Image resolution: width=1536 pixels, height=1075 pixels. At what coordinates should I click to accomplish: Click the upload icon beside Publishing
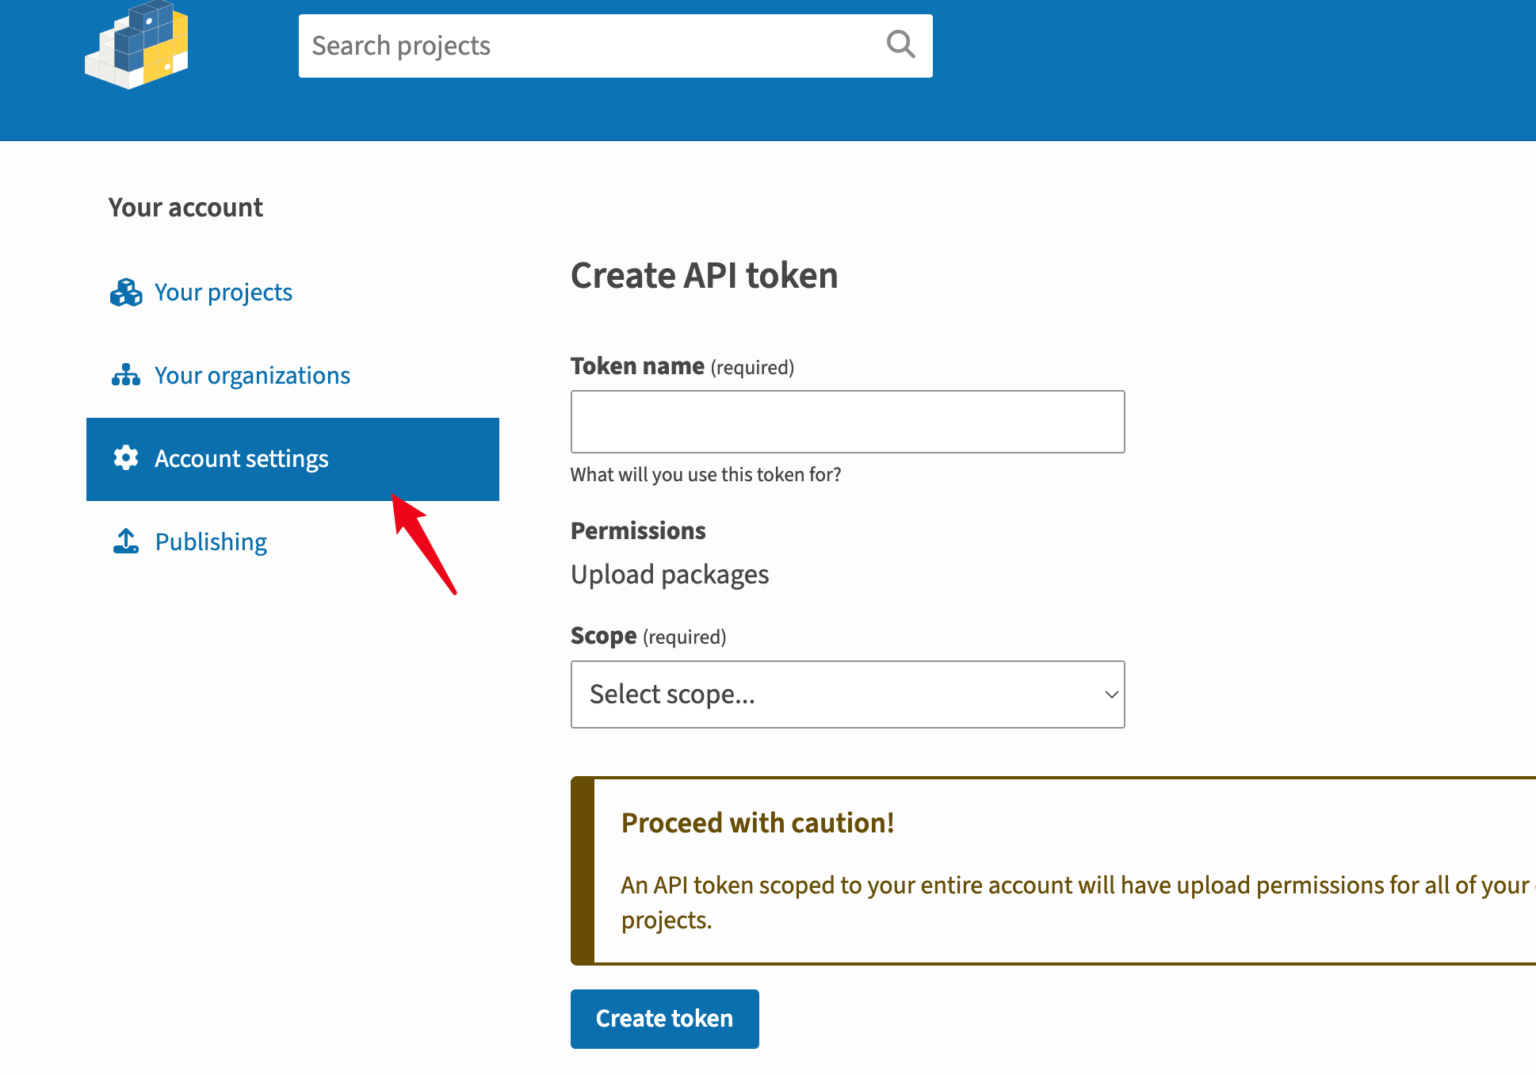[126, 541]
